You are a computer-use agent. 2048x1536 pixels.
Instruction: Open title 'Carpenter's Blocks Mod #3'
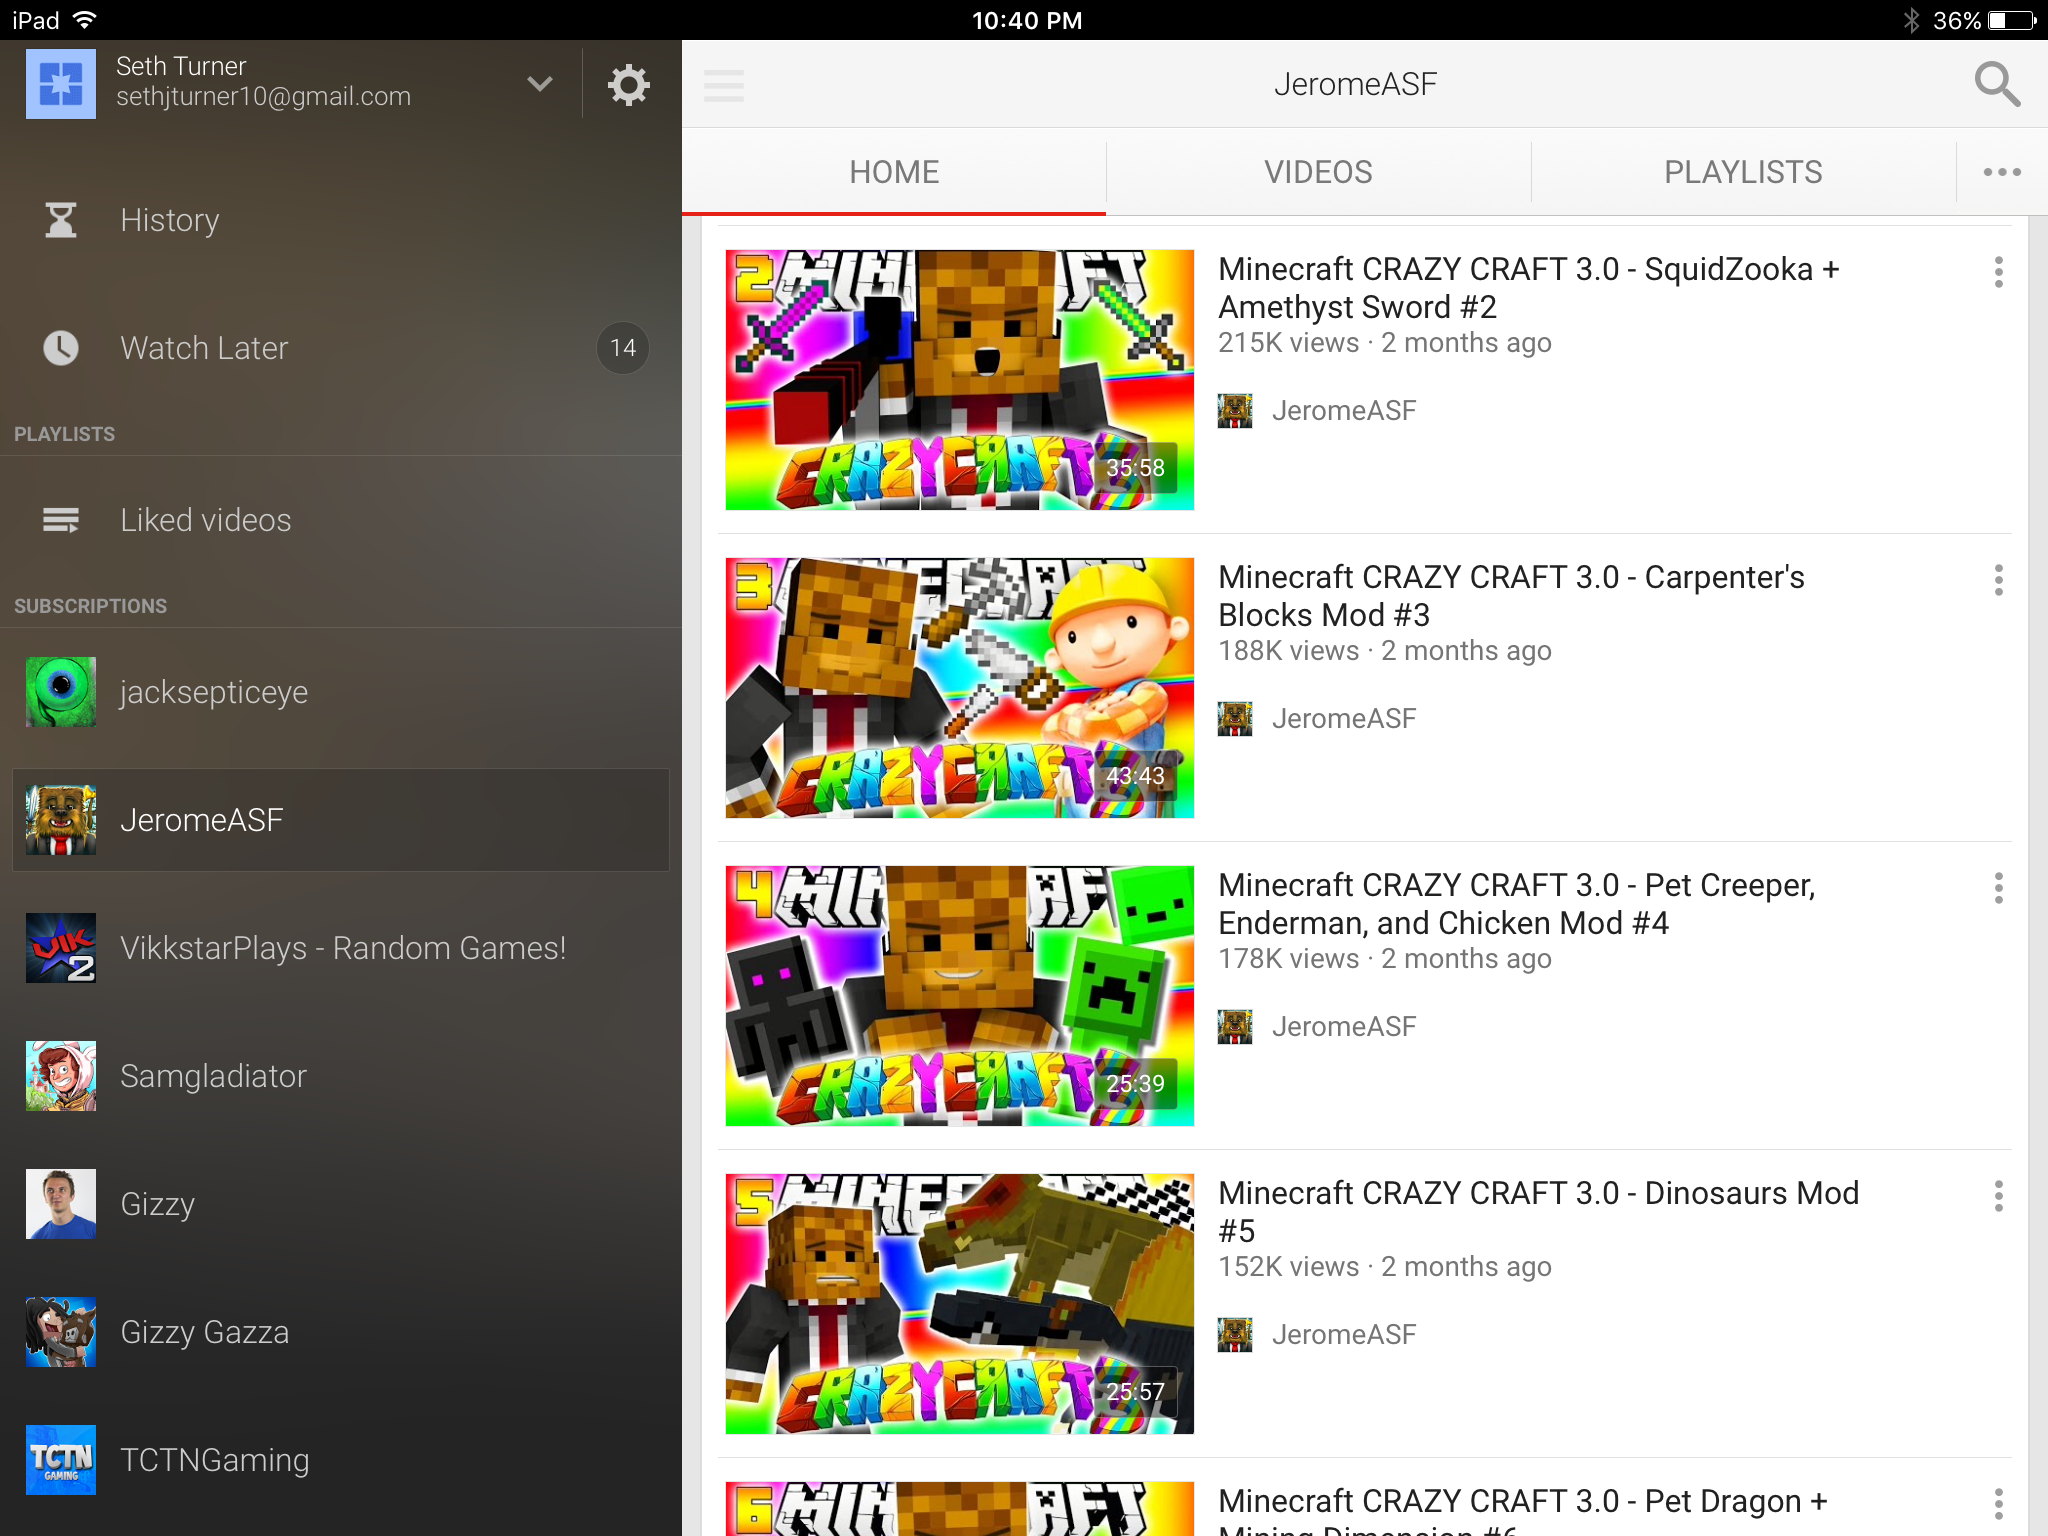[1512, 596]
